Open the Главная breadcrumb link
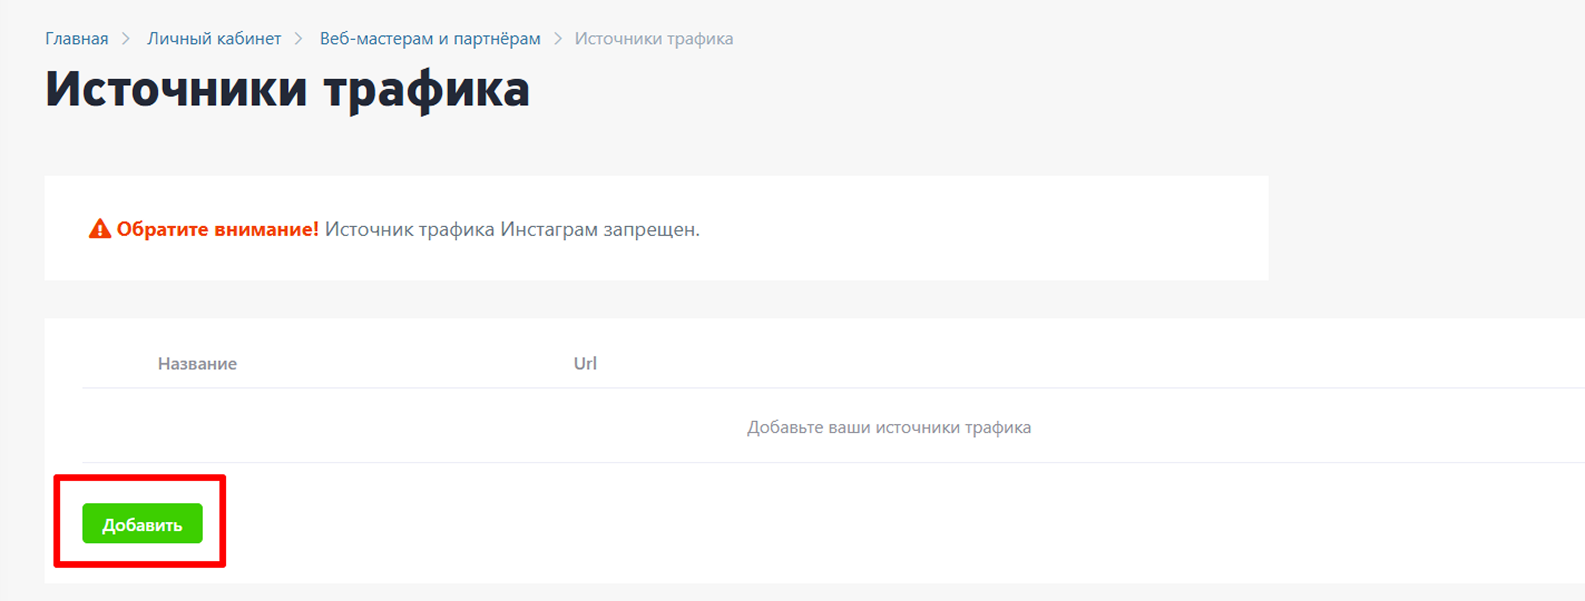1585x601 pixels. [x=77, y=39]
